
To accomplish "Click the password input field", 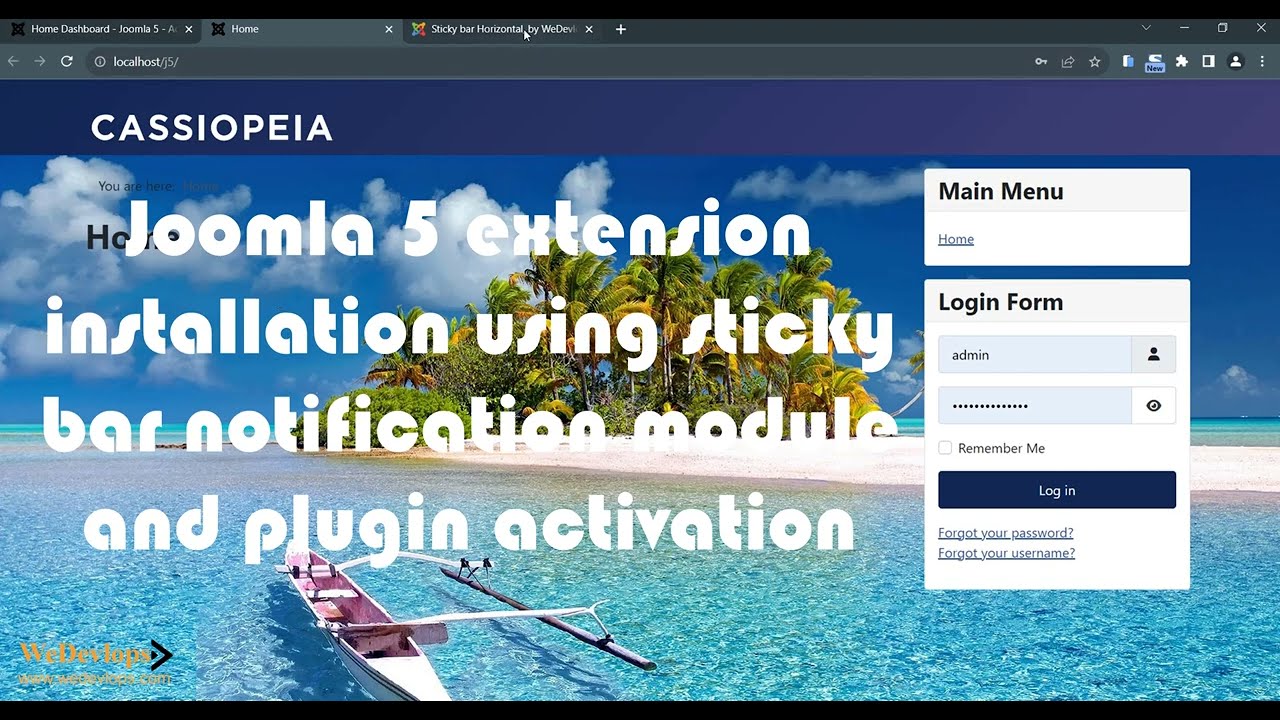I will [1034, 406].
